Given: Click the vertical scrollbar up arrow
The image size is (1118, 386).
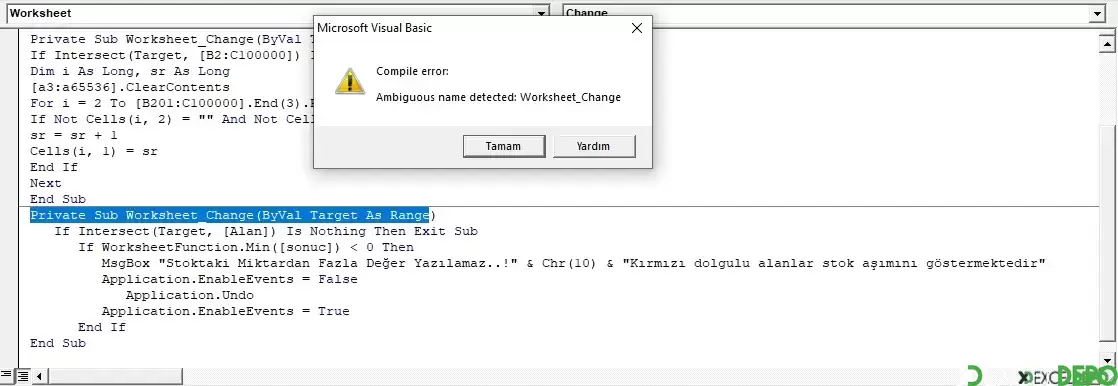Looking at the screenshot, I should (1109, 44).
